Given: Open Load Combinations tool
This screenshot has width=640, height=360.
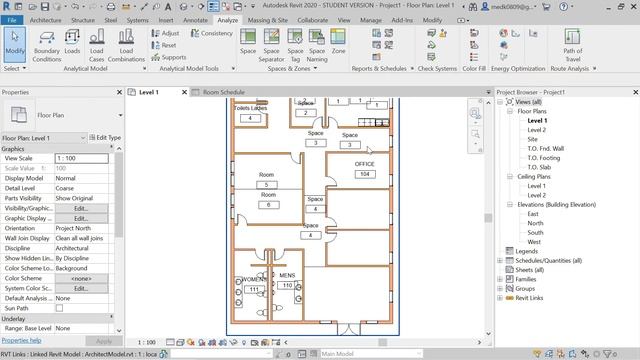Looking at the screenshot, I should point(126,46).
